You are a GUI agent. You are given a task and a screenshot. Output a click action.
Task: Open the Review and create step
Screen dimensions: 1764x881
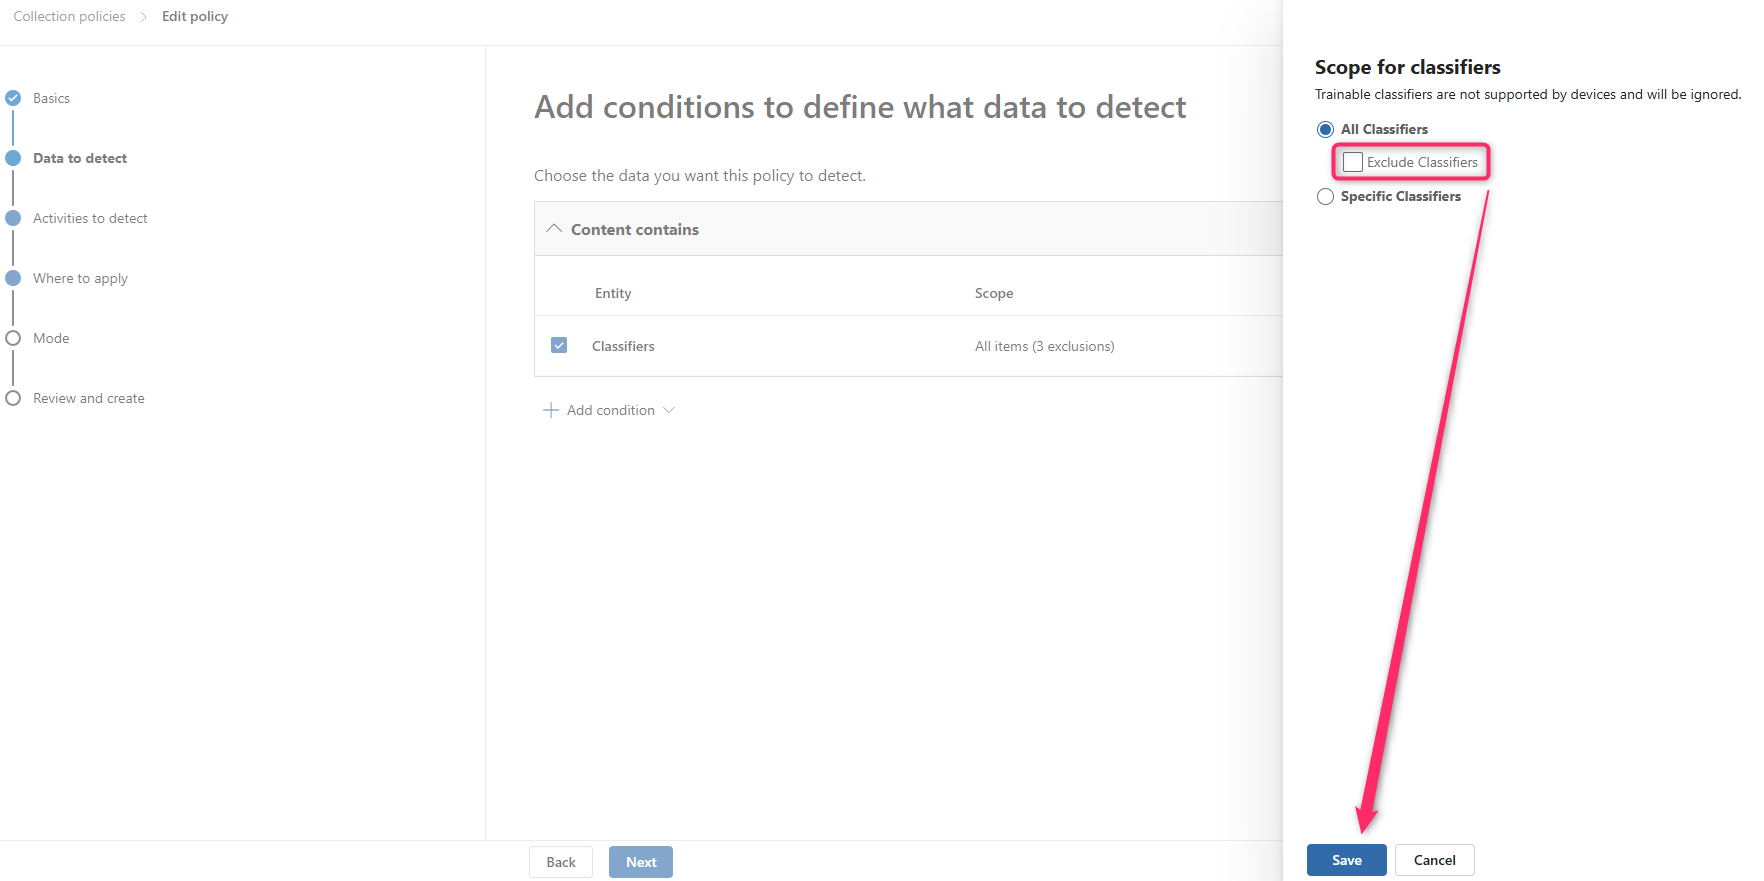tap(88, 398)
